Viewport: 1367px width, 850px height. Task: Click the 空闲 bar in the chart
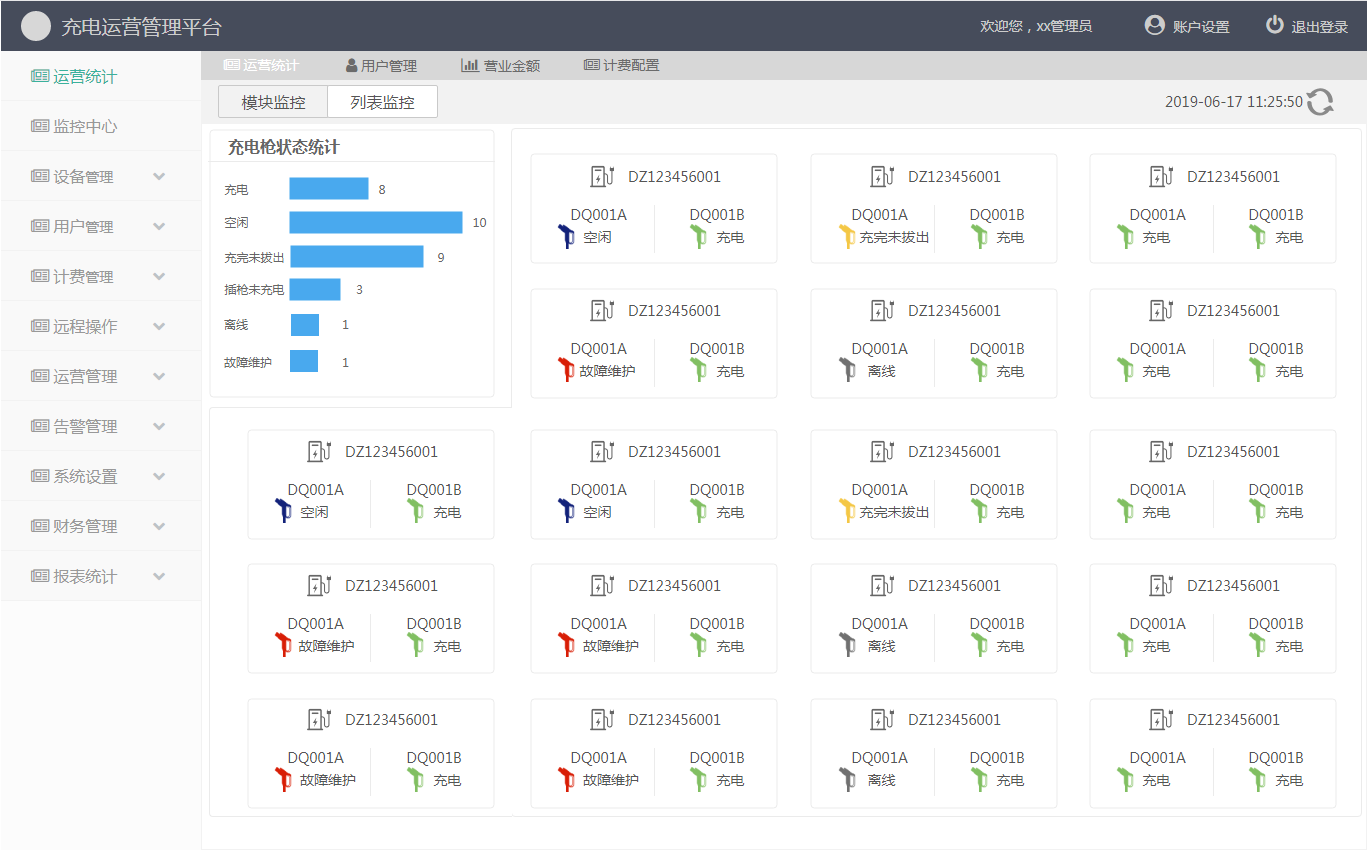[x=376, y=222]
